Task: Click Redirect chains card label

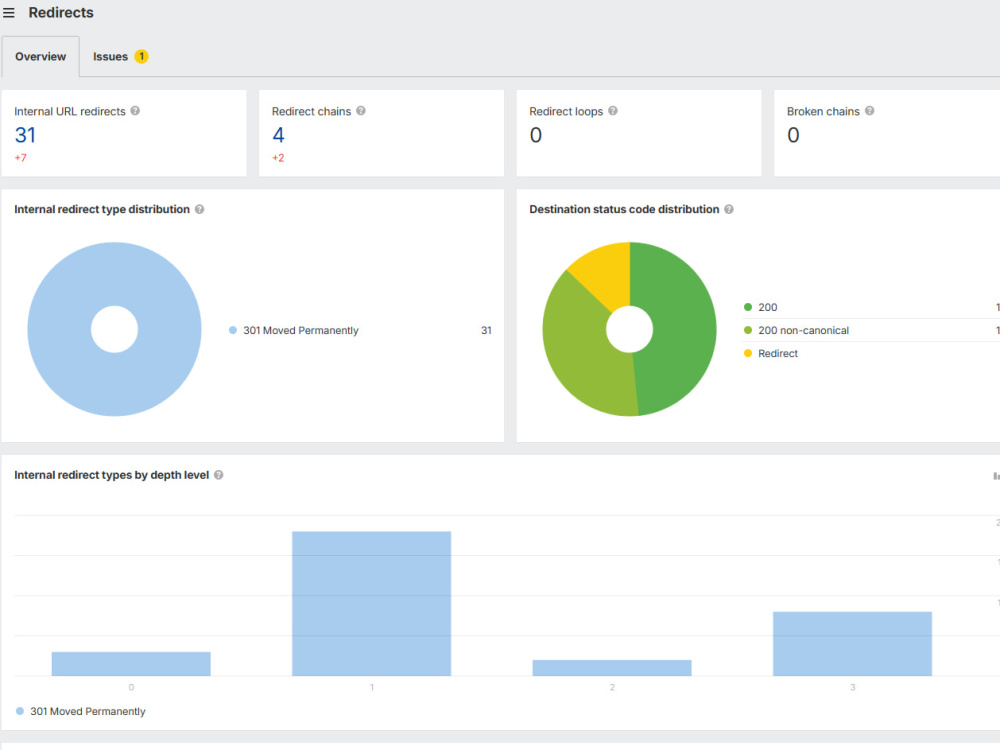Action: point(311,111)
